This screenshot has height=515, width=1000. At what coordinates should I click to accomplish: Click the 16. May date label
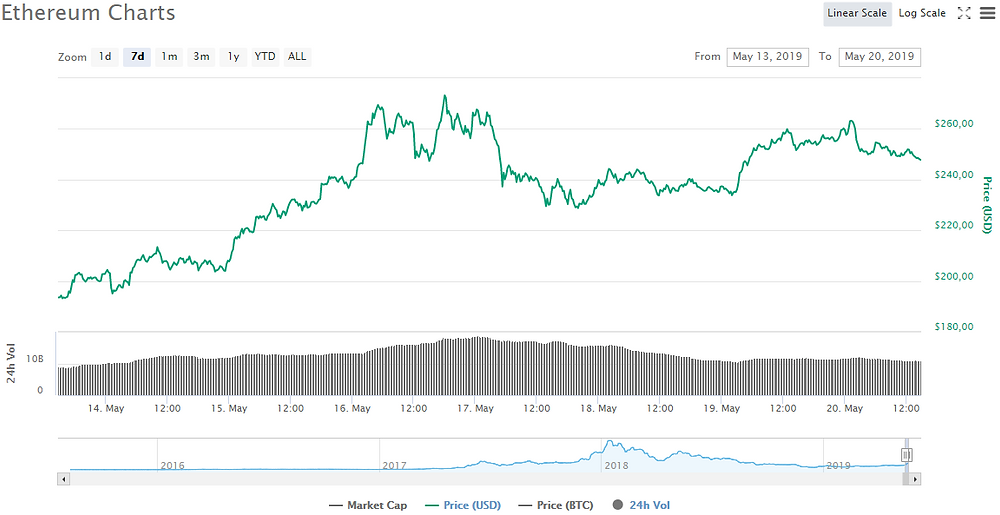coord(352,409)
